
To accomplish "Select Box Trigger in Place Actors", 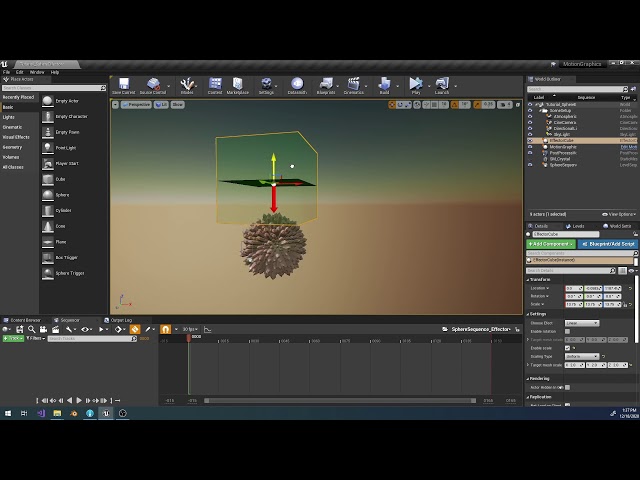I will click(67, 258).
